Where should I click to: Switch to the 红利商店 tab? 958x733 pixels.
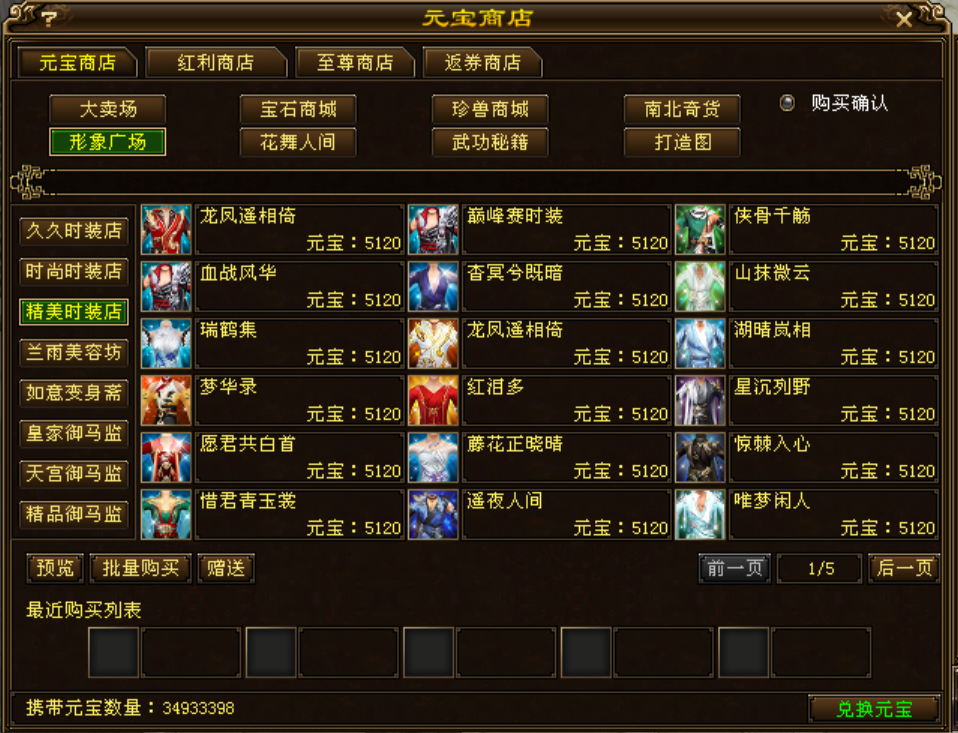(x=216, y=62)
